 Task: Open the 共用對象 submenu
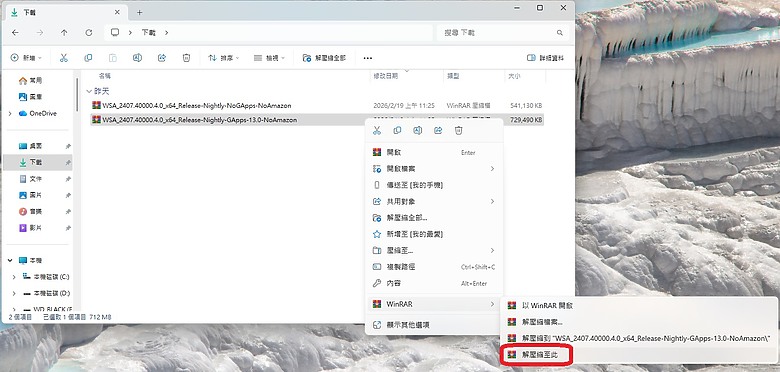434,201
